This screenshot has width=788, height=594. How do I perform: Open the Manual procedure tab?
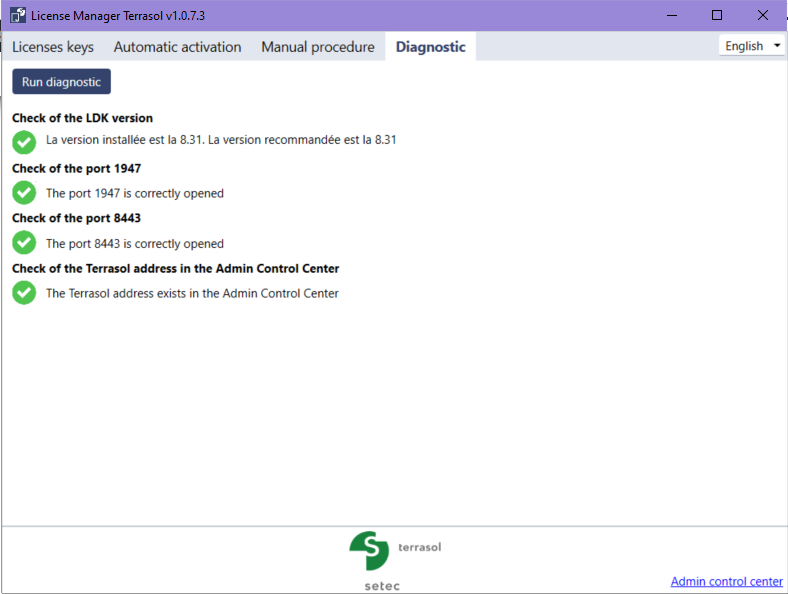318,47
